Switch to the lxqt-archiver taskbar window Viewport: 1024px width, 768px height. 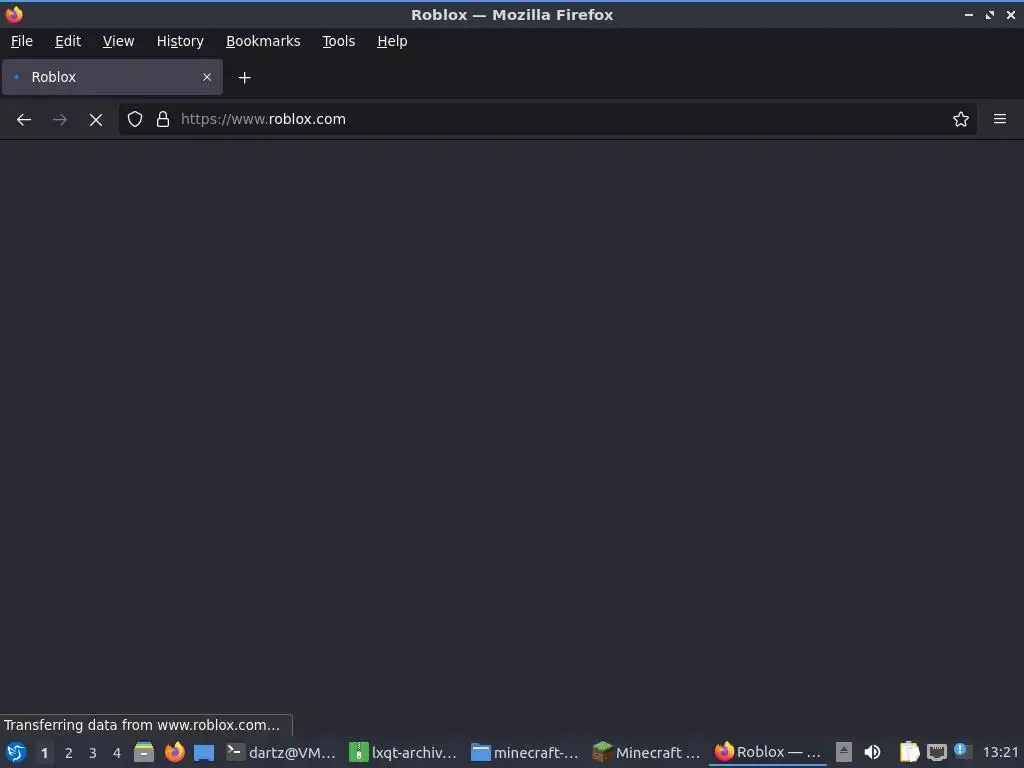(403, 752)
